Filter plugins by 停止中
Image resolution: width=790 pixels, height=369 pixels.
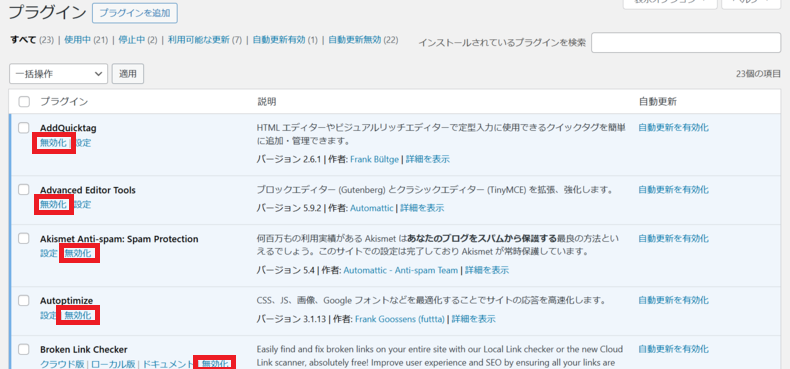[x=131, y=40]
